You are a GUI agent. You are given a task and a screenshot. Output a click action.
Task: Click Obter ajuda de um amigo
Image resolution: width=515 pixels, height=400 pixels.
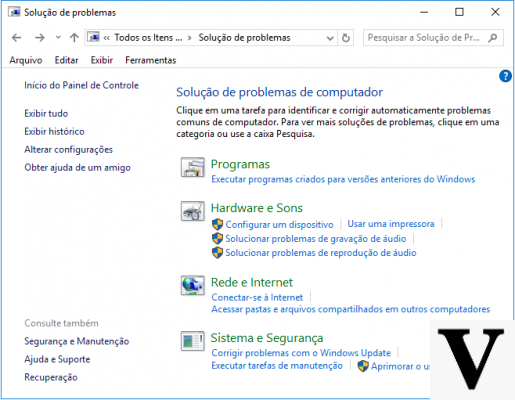pyautogui.click(x=77, y=168)
